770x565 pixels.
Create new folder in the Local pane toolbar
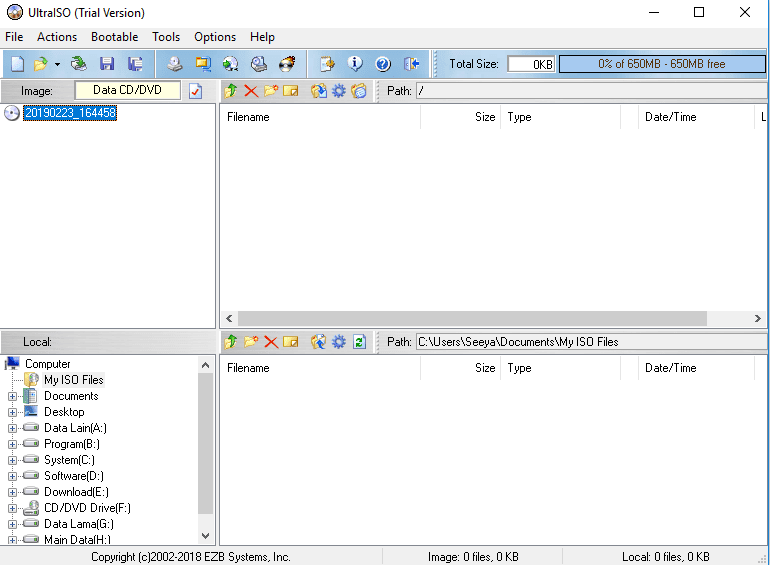click(x=251, y=342)
